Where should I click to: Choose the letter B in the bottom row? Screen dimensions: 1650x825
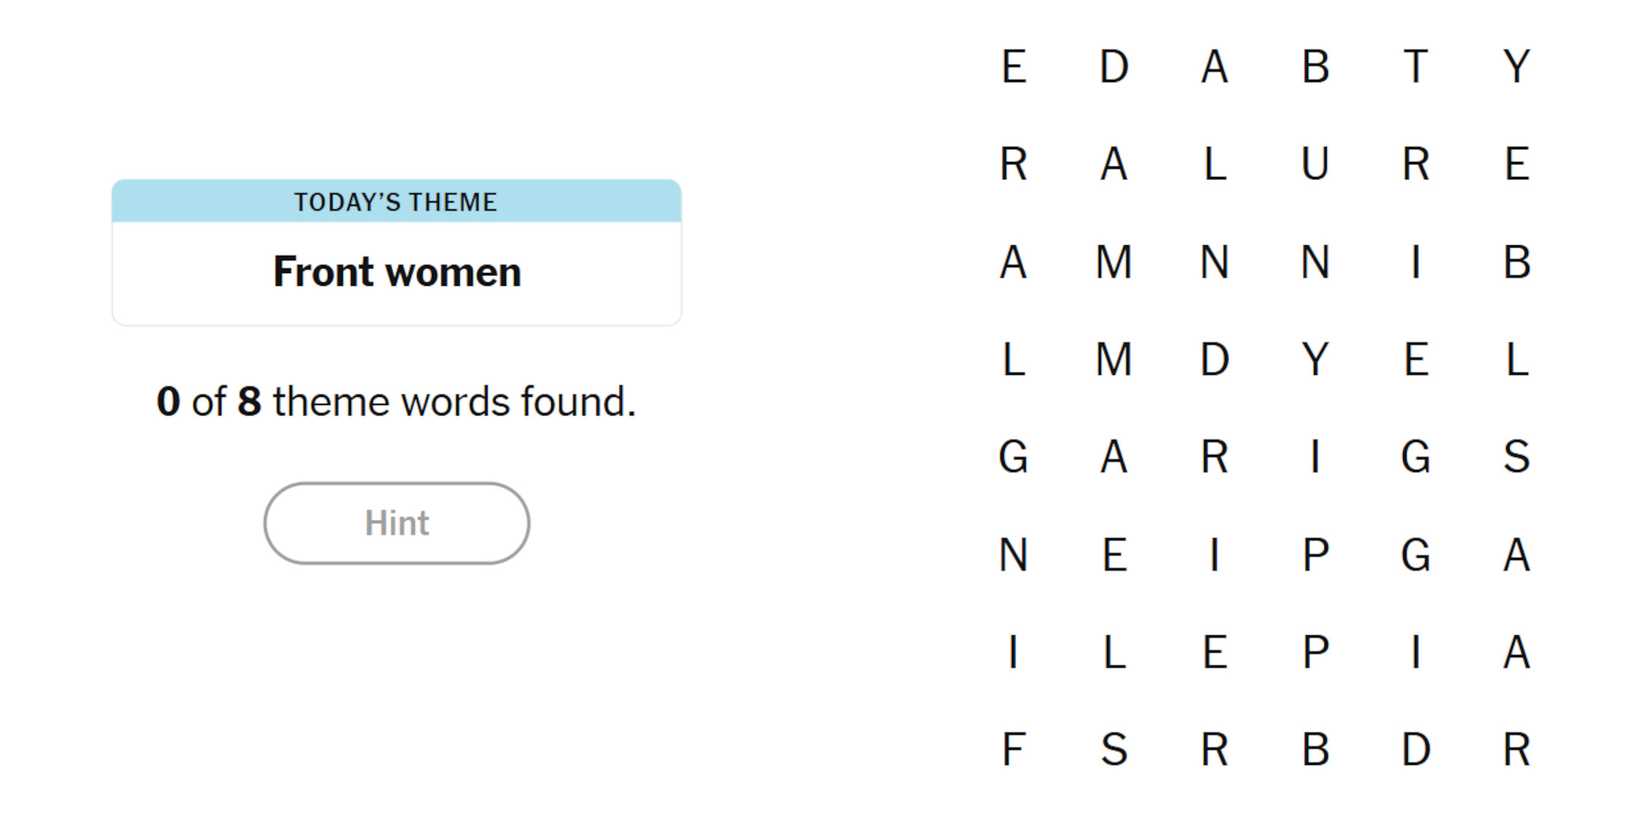point(1315,750)
